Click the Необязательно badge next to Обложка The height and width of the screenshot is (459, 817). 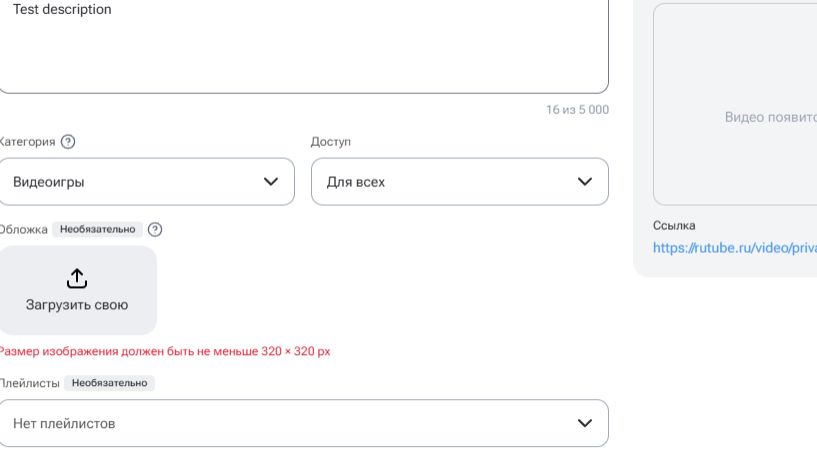pos(97,230)
